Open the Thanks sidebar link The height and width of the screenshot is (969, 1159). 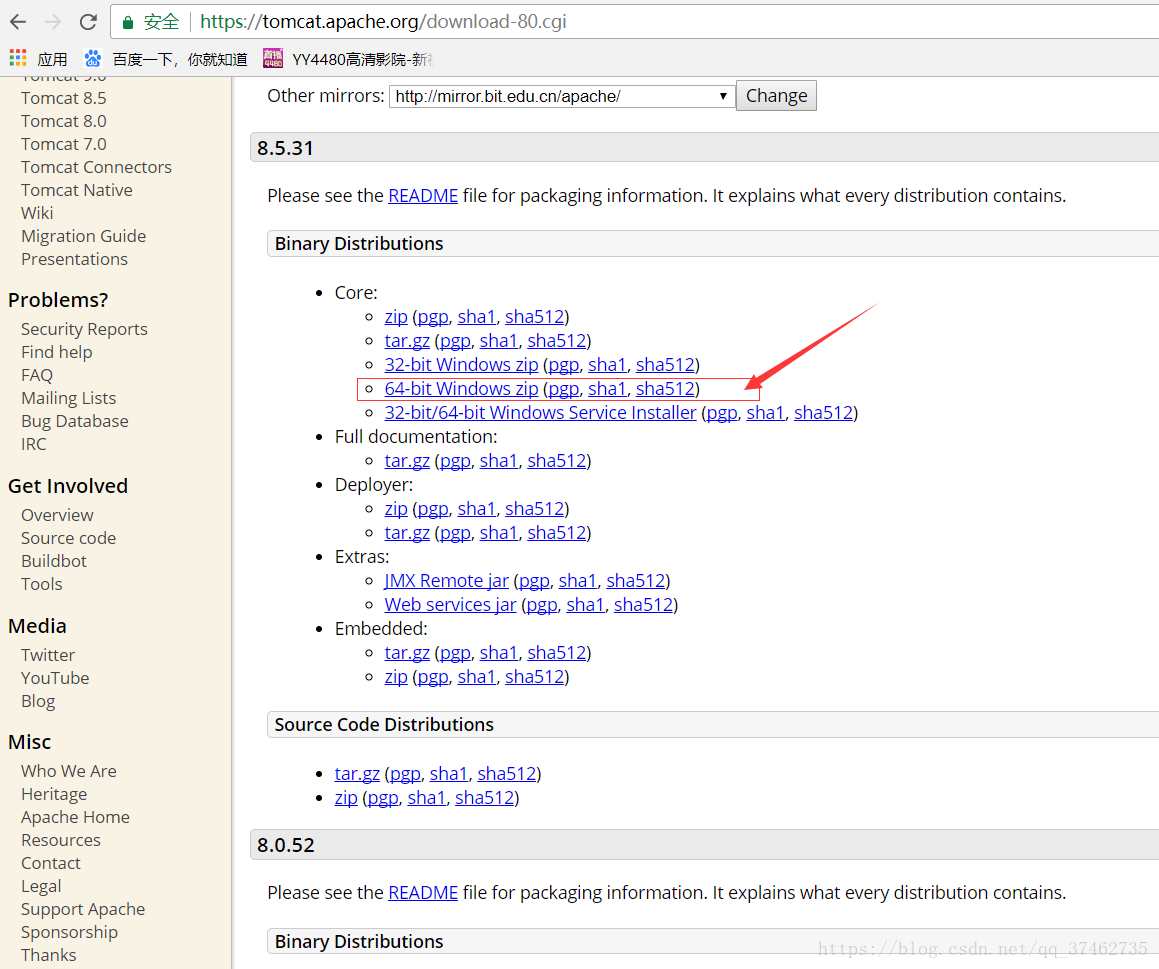49,954
